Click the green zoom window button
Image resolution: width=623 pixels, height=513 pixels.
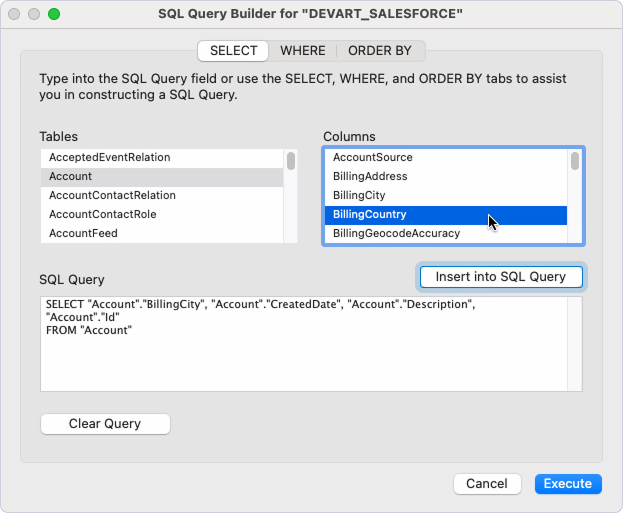tap(54, 14)
